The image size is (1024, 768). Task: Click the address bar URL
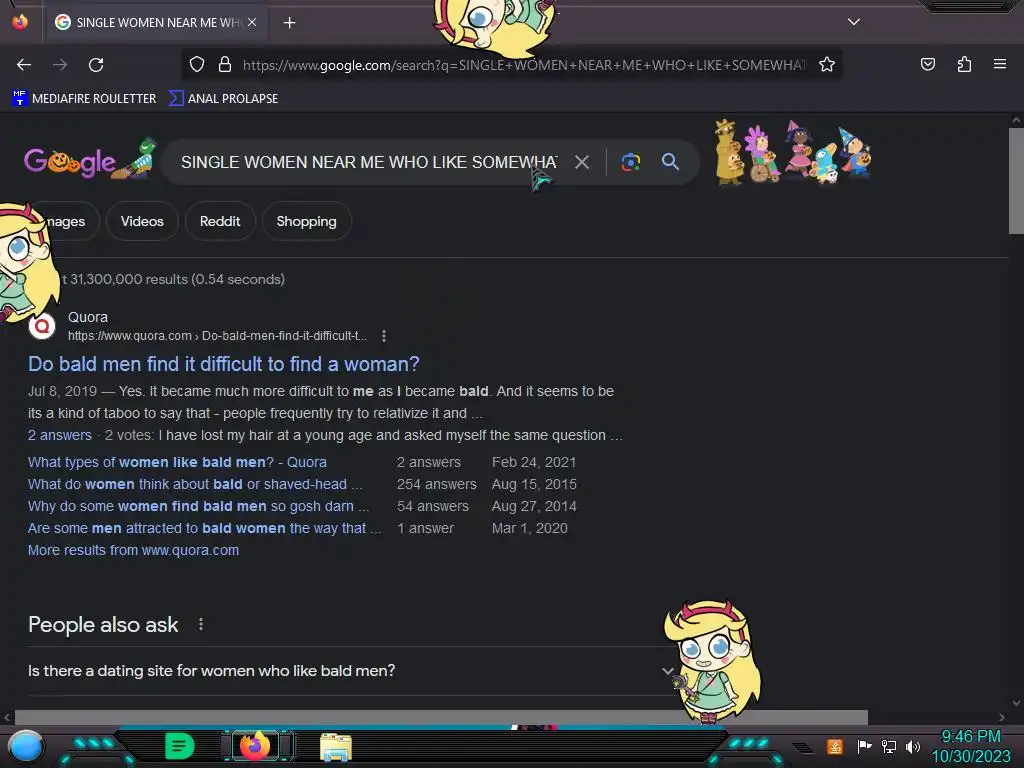pyautogui.click(x=524, y=65)
